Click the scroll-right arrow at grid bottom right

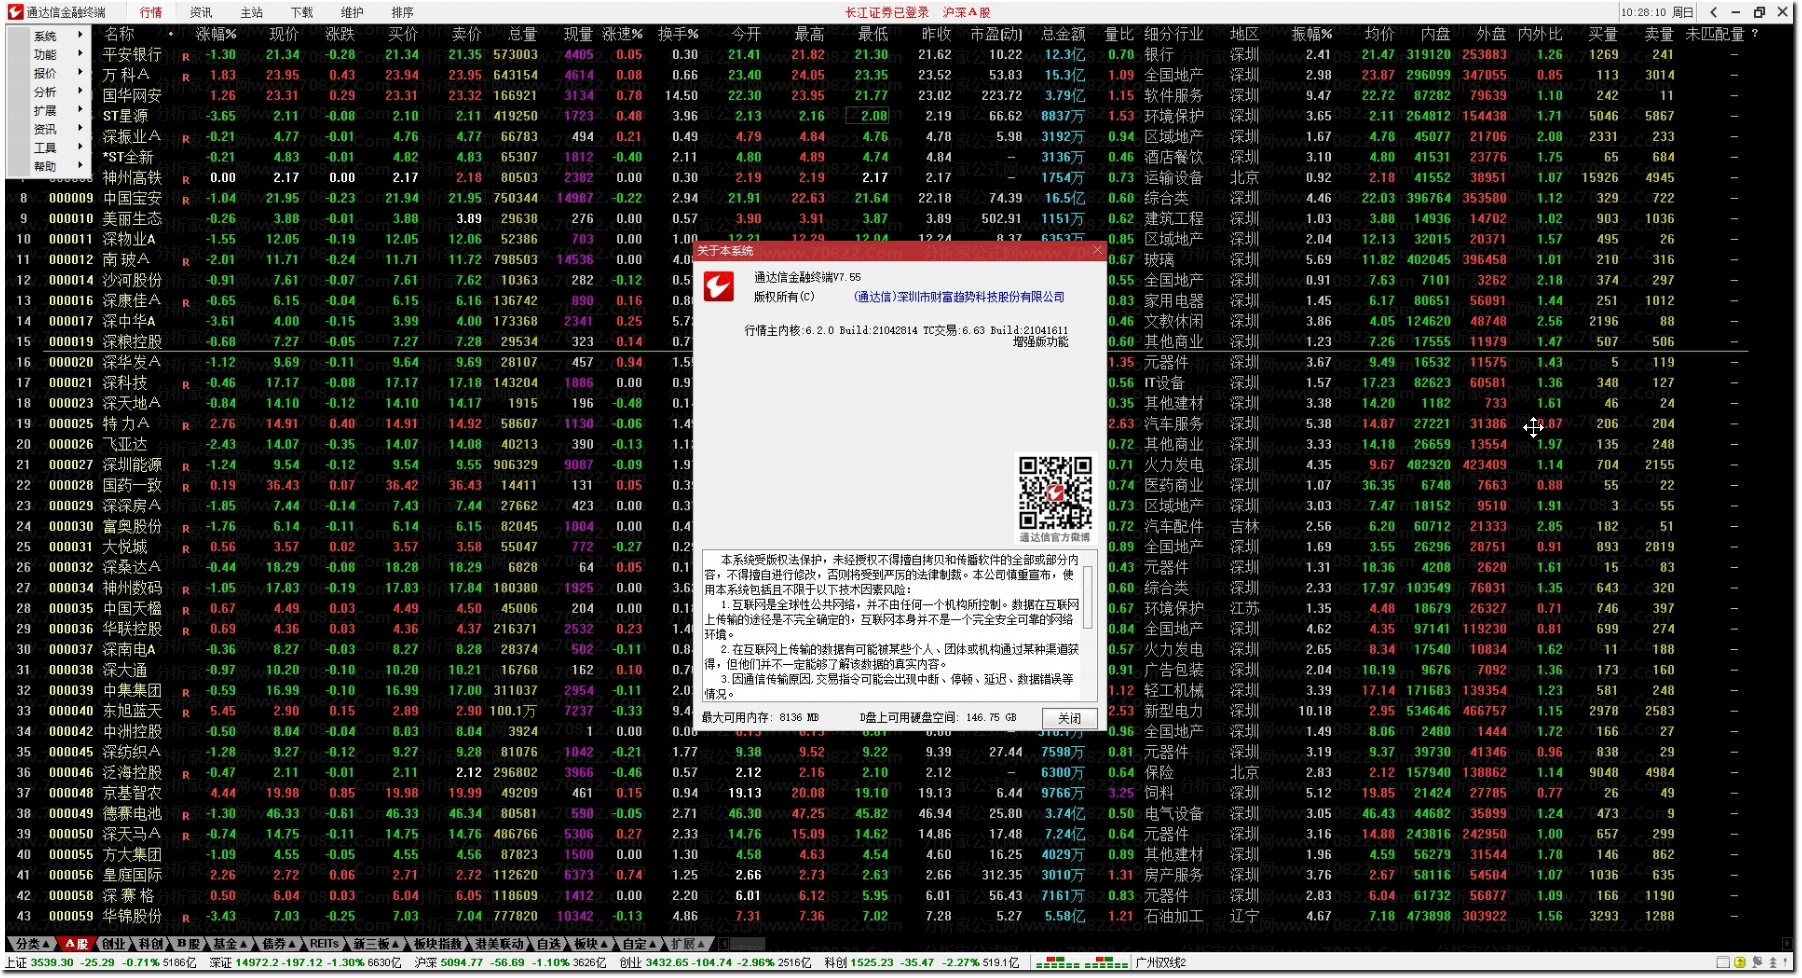tap(1789, 944)
